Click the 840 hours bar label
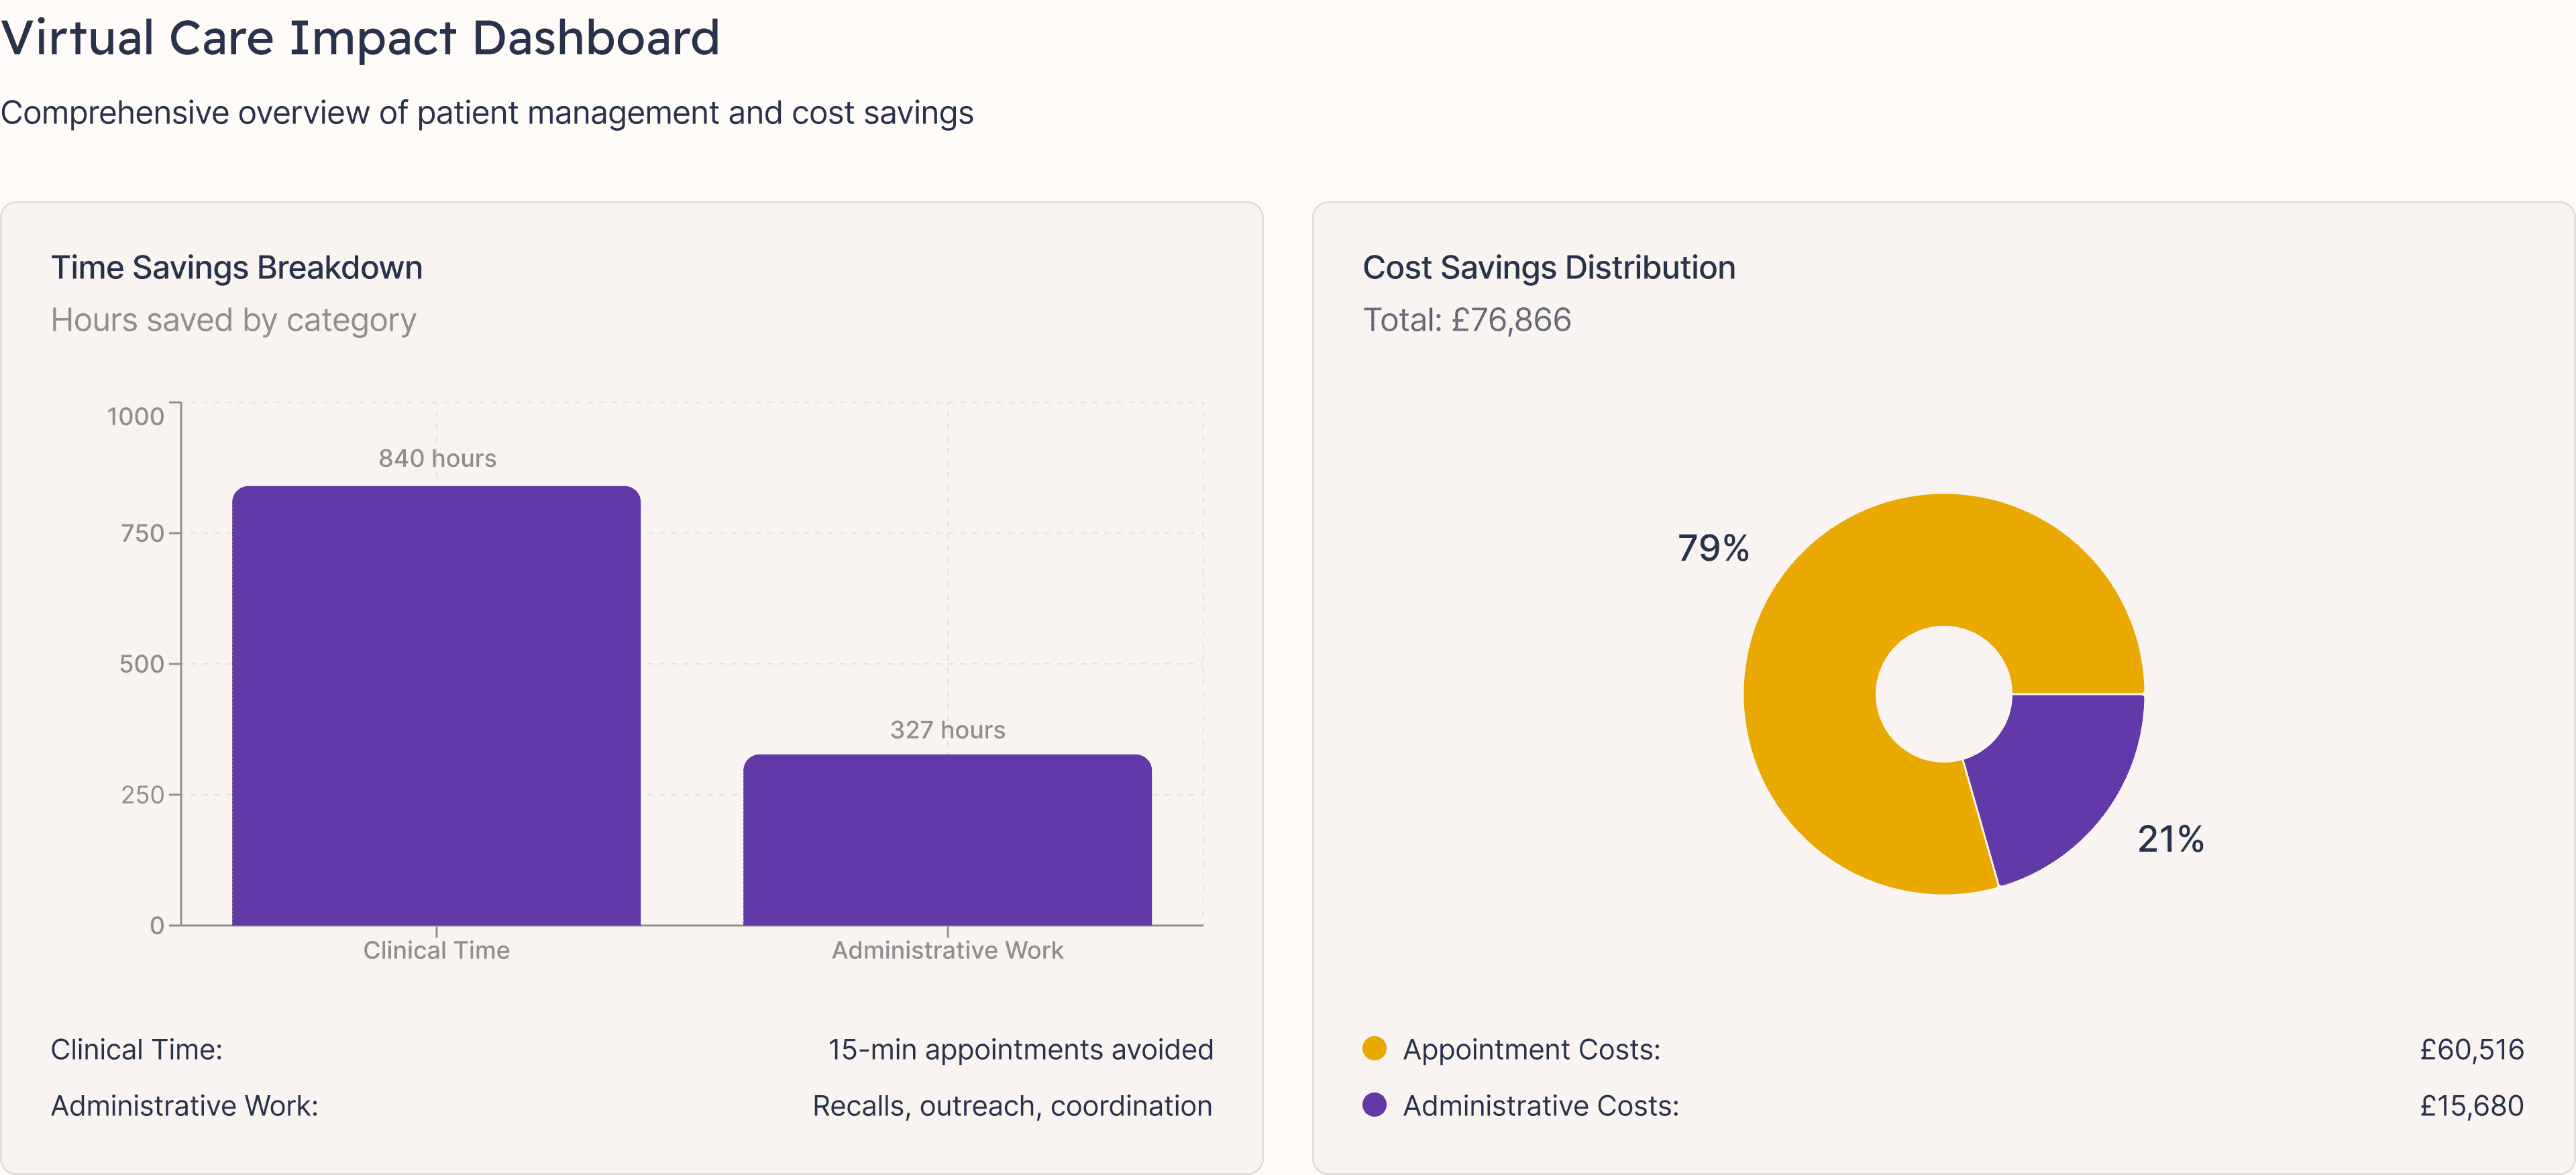The image size is (2576, 1175). coord(437,458)
